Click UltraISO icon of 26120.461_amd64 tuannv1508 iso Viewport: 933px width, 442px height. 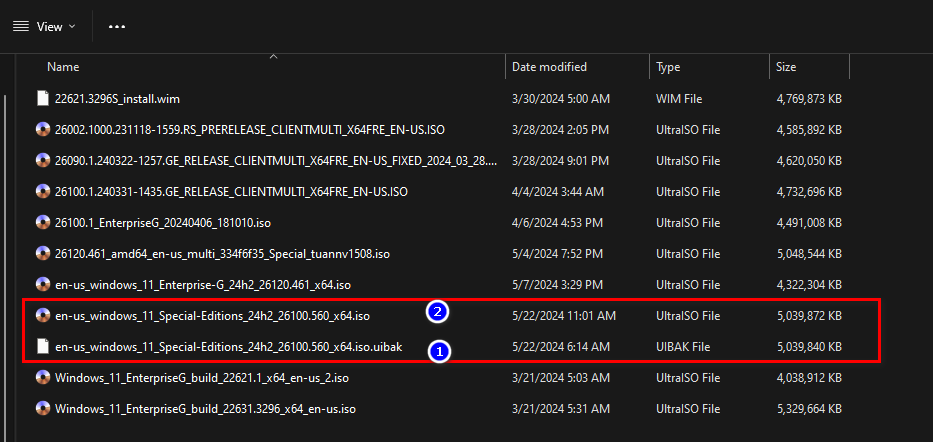coord(42,253)
